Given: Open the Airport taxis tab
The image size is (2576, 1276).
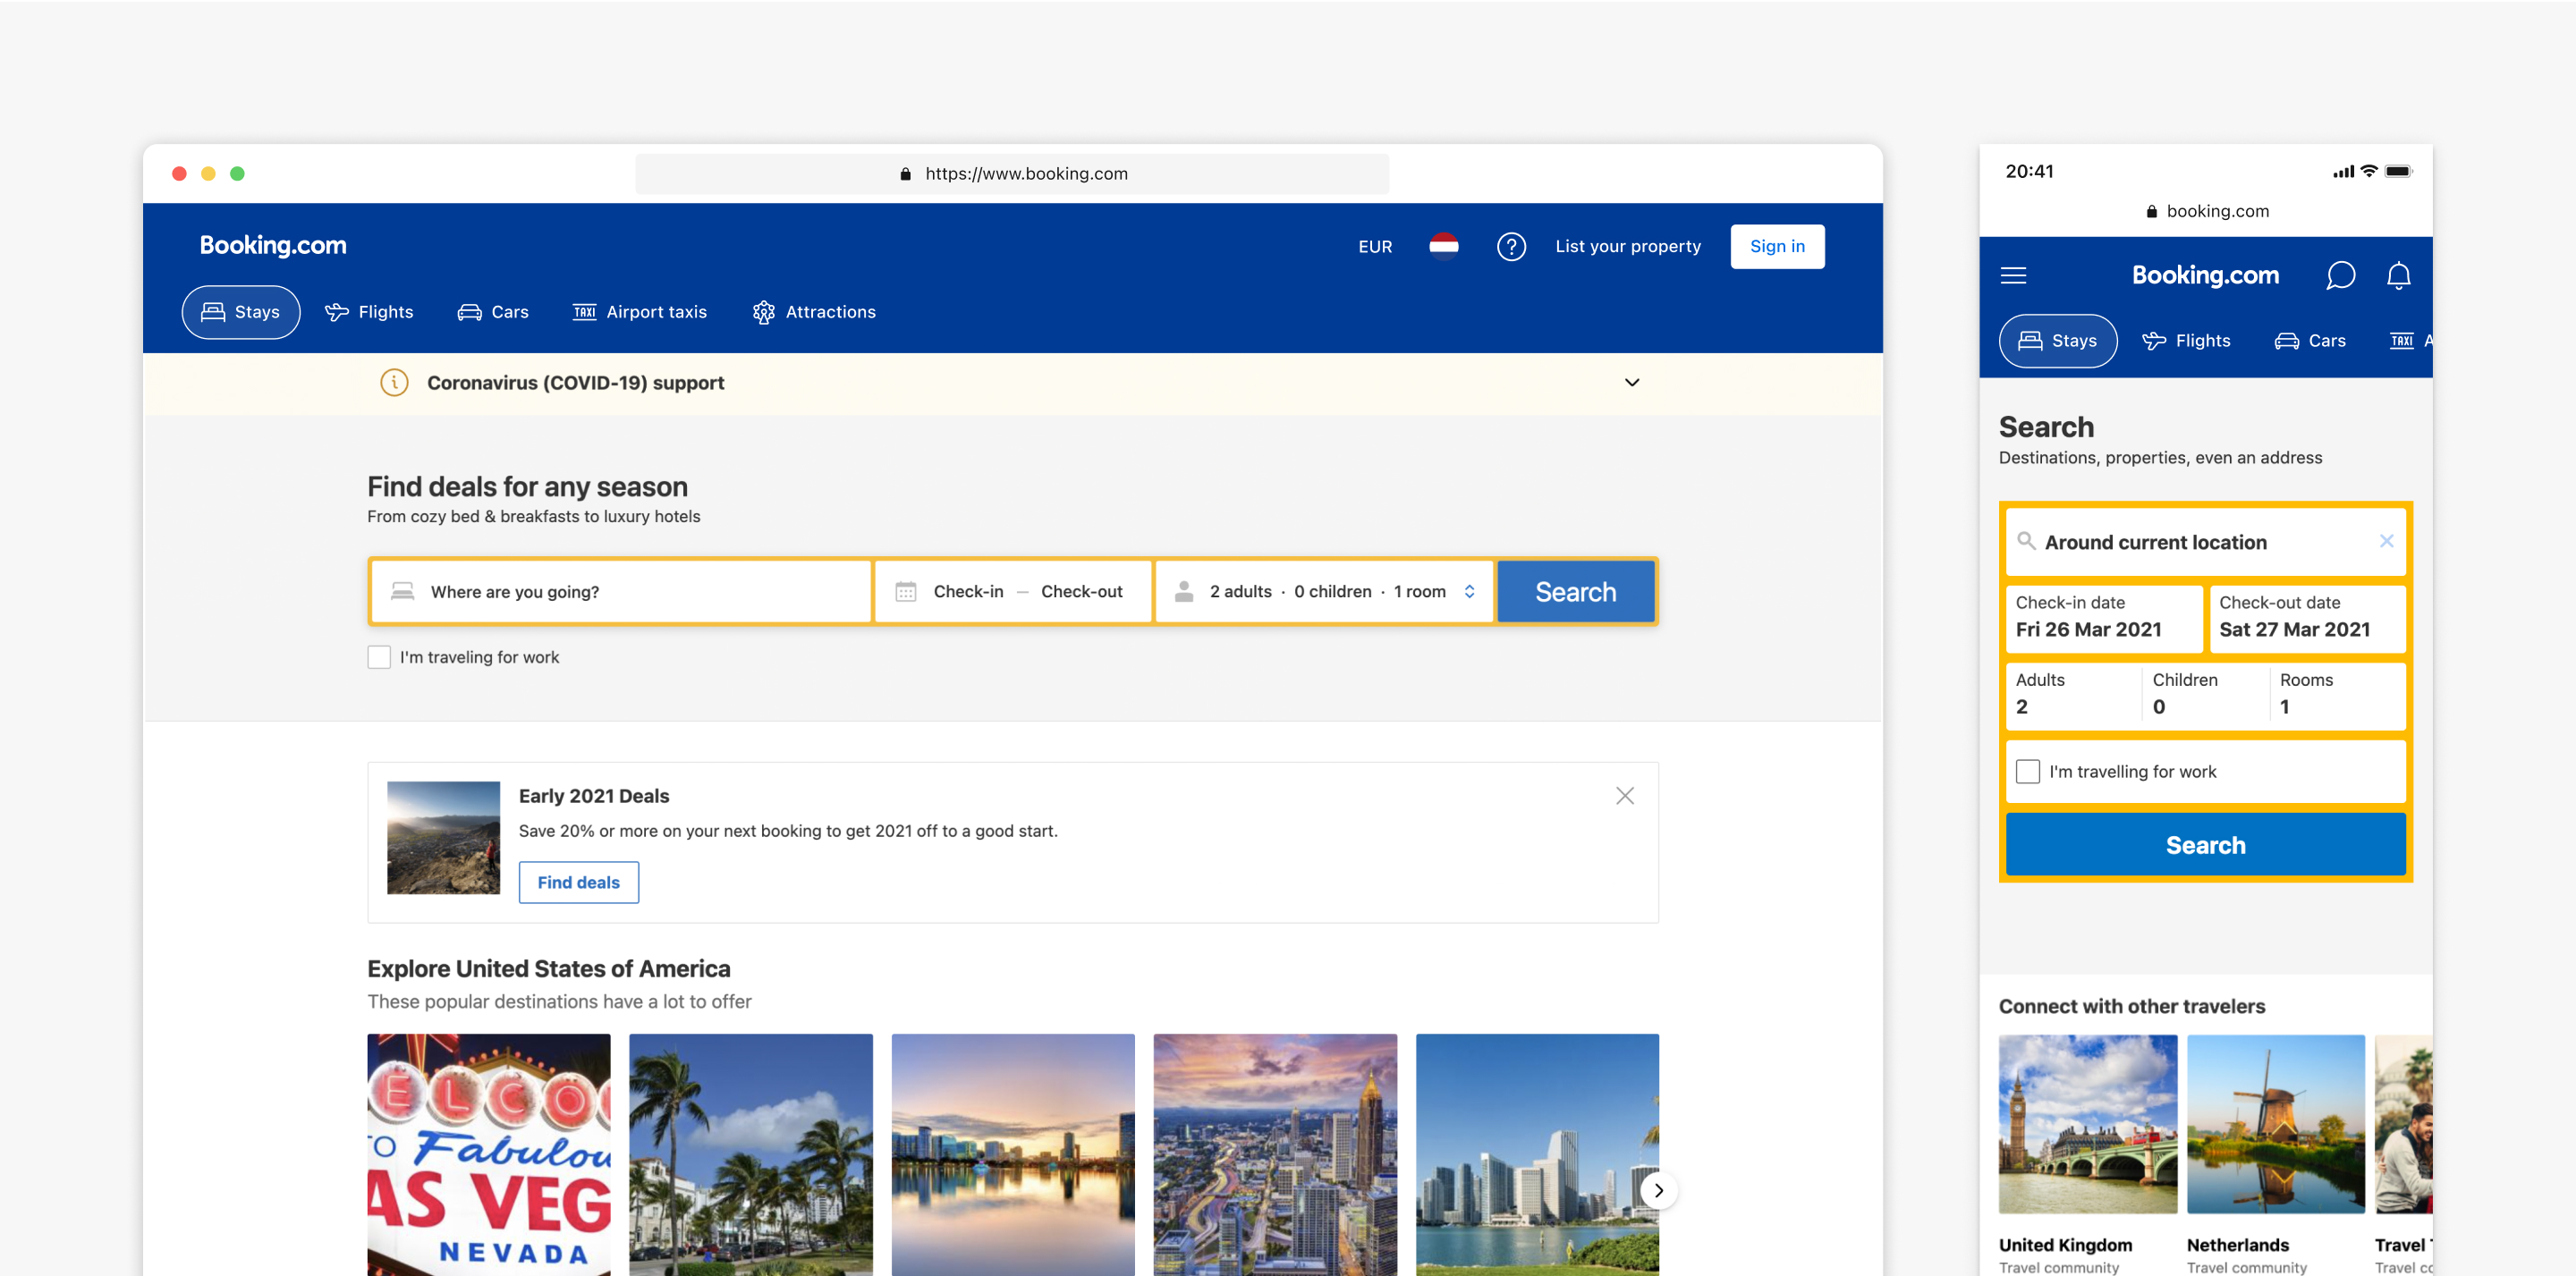Looking at the screenshot, I should tap(639, 312).
